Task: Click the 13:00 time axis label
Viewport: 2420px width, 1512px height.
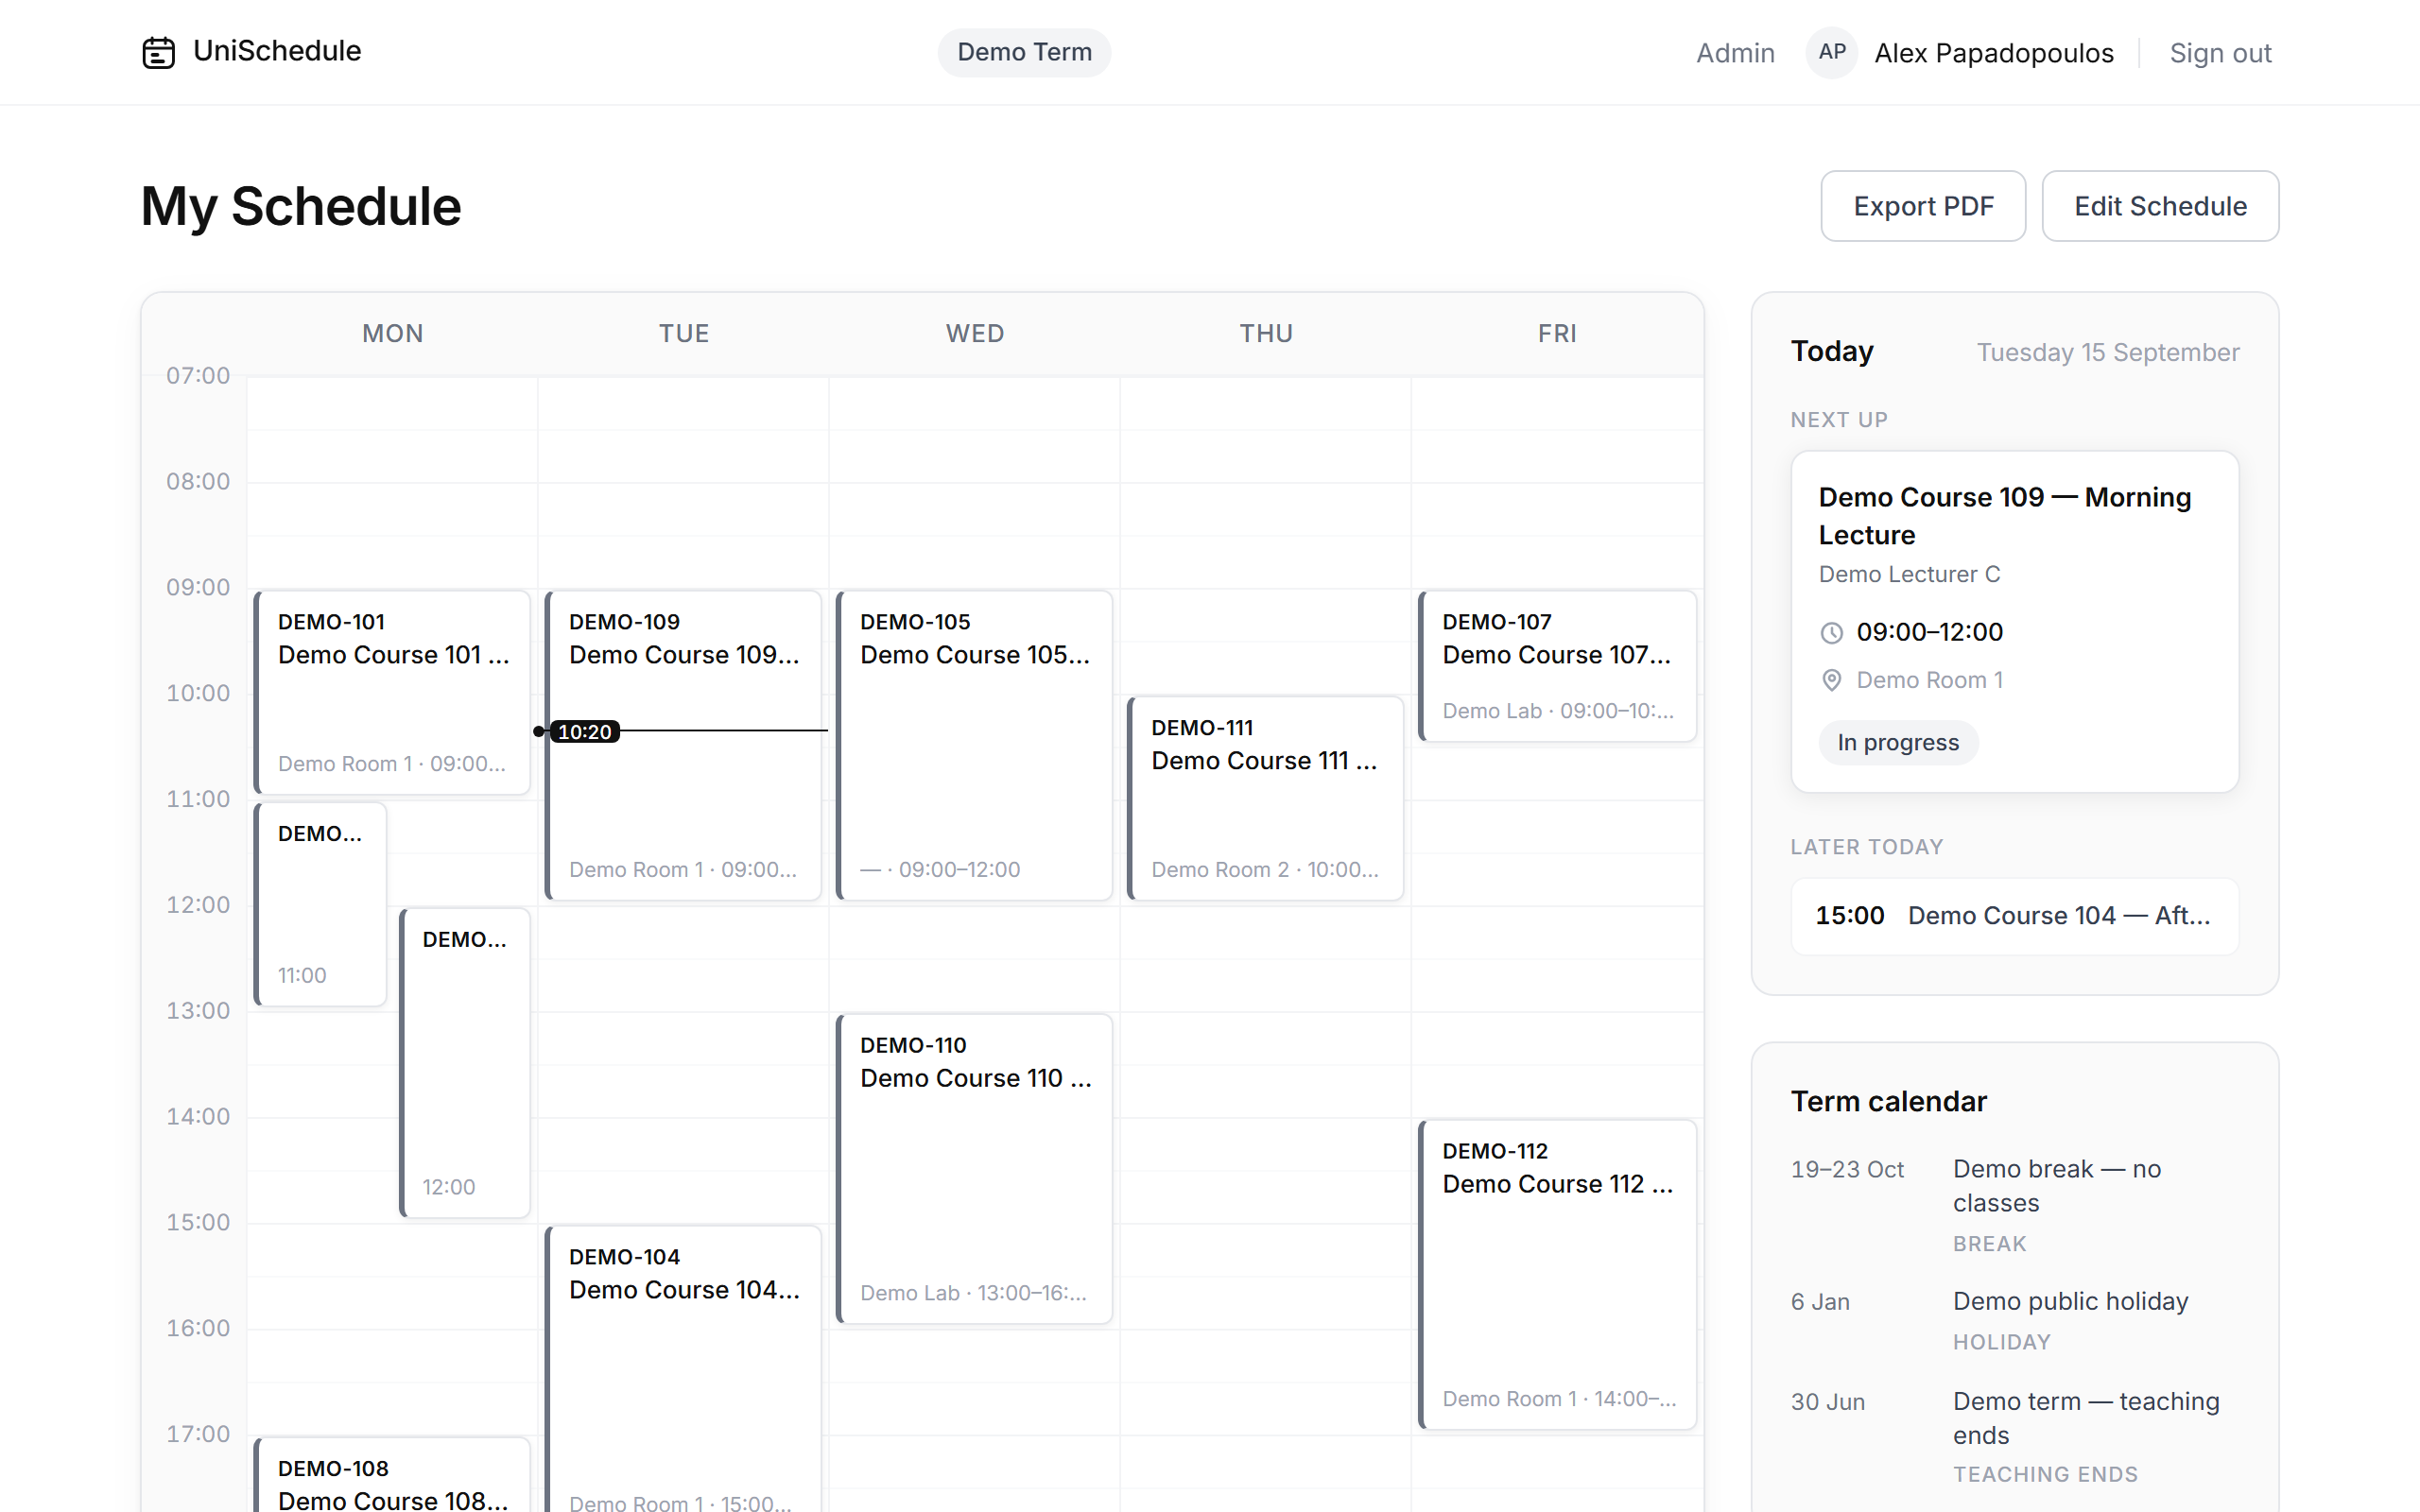Action: point(198,1011)
